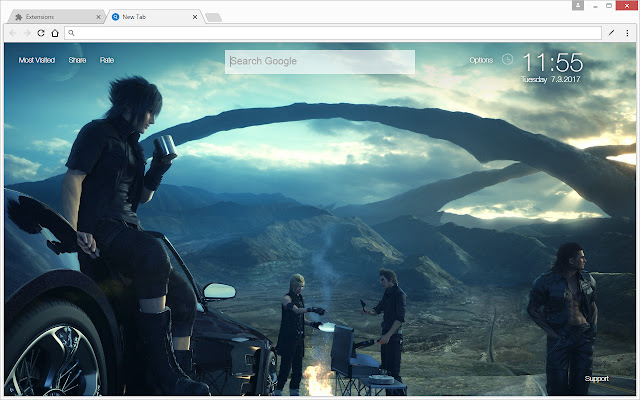Viewport: 640px width, 400px height.
Task: Minimize the browser window
Action: (596, 6)
